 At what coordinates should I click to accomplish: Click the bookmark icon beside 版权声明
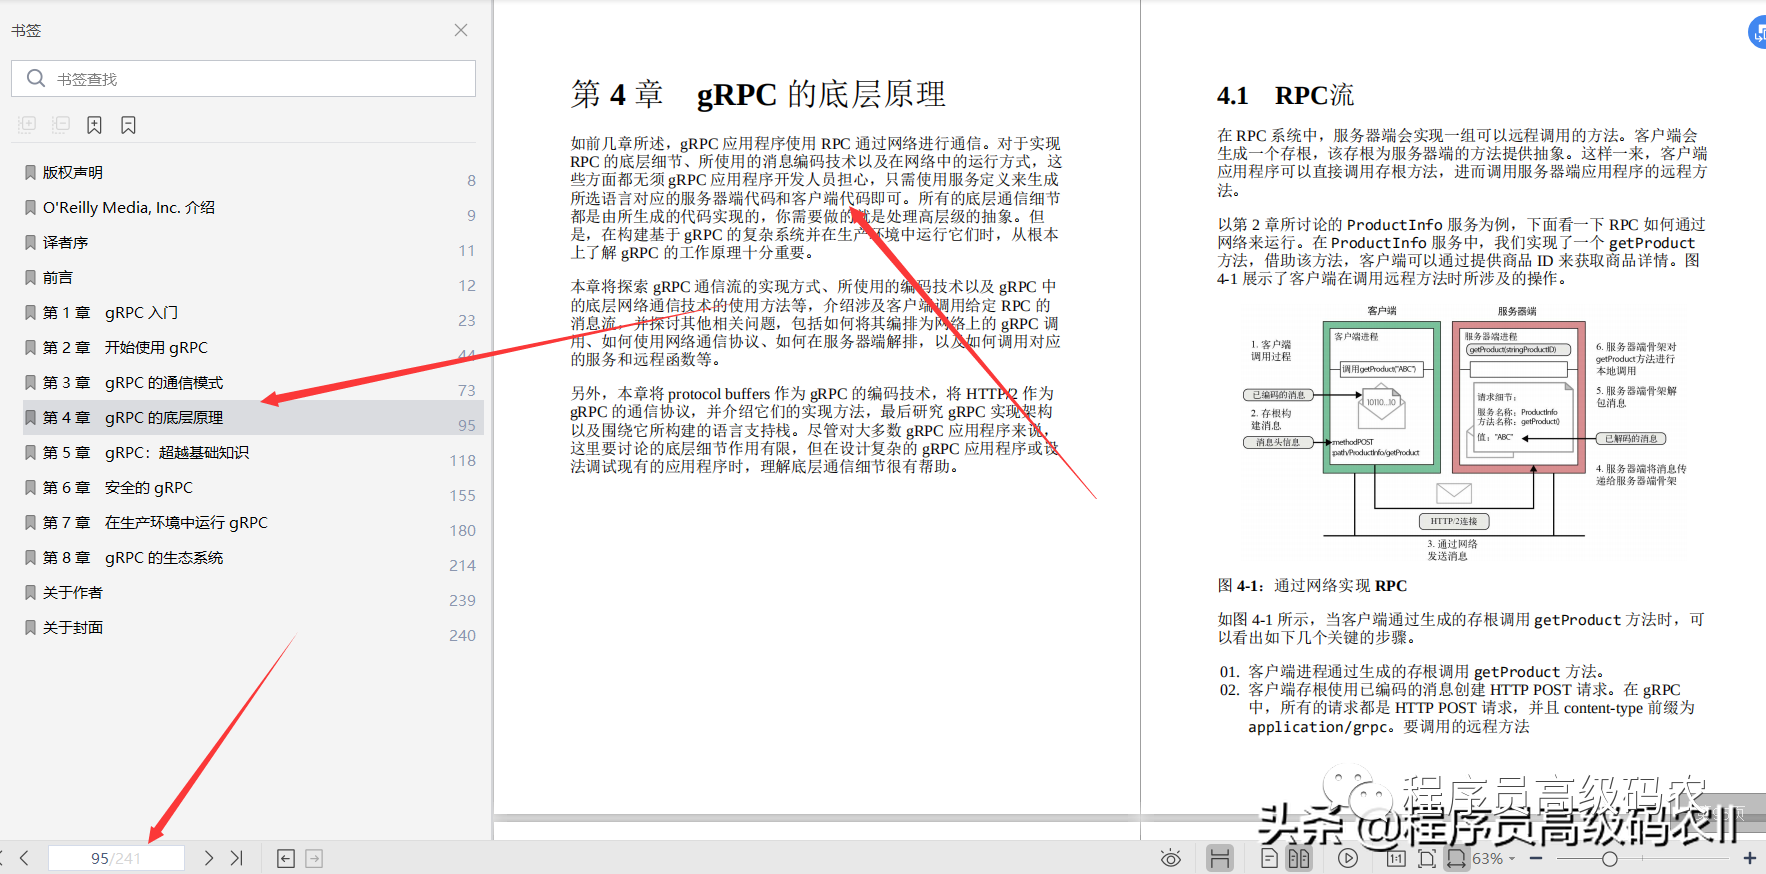click(30, 172)
